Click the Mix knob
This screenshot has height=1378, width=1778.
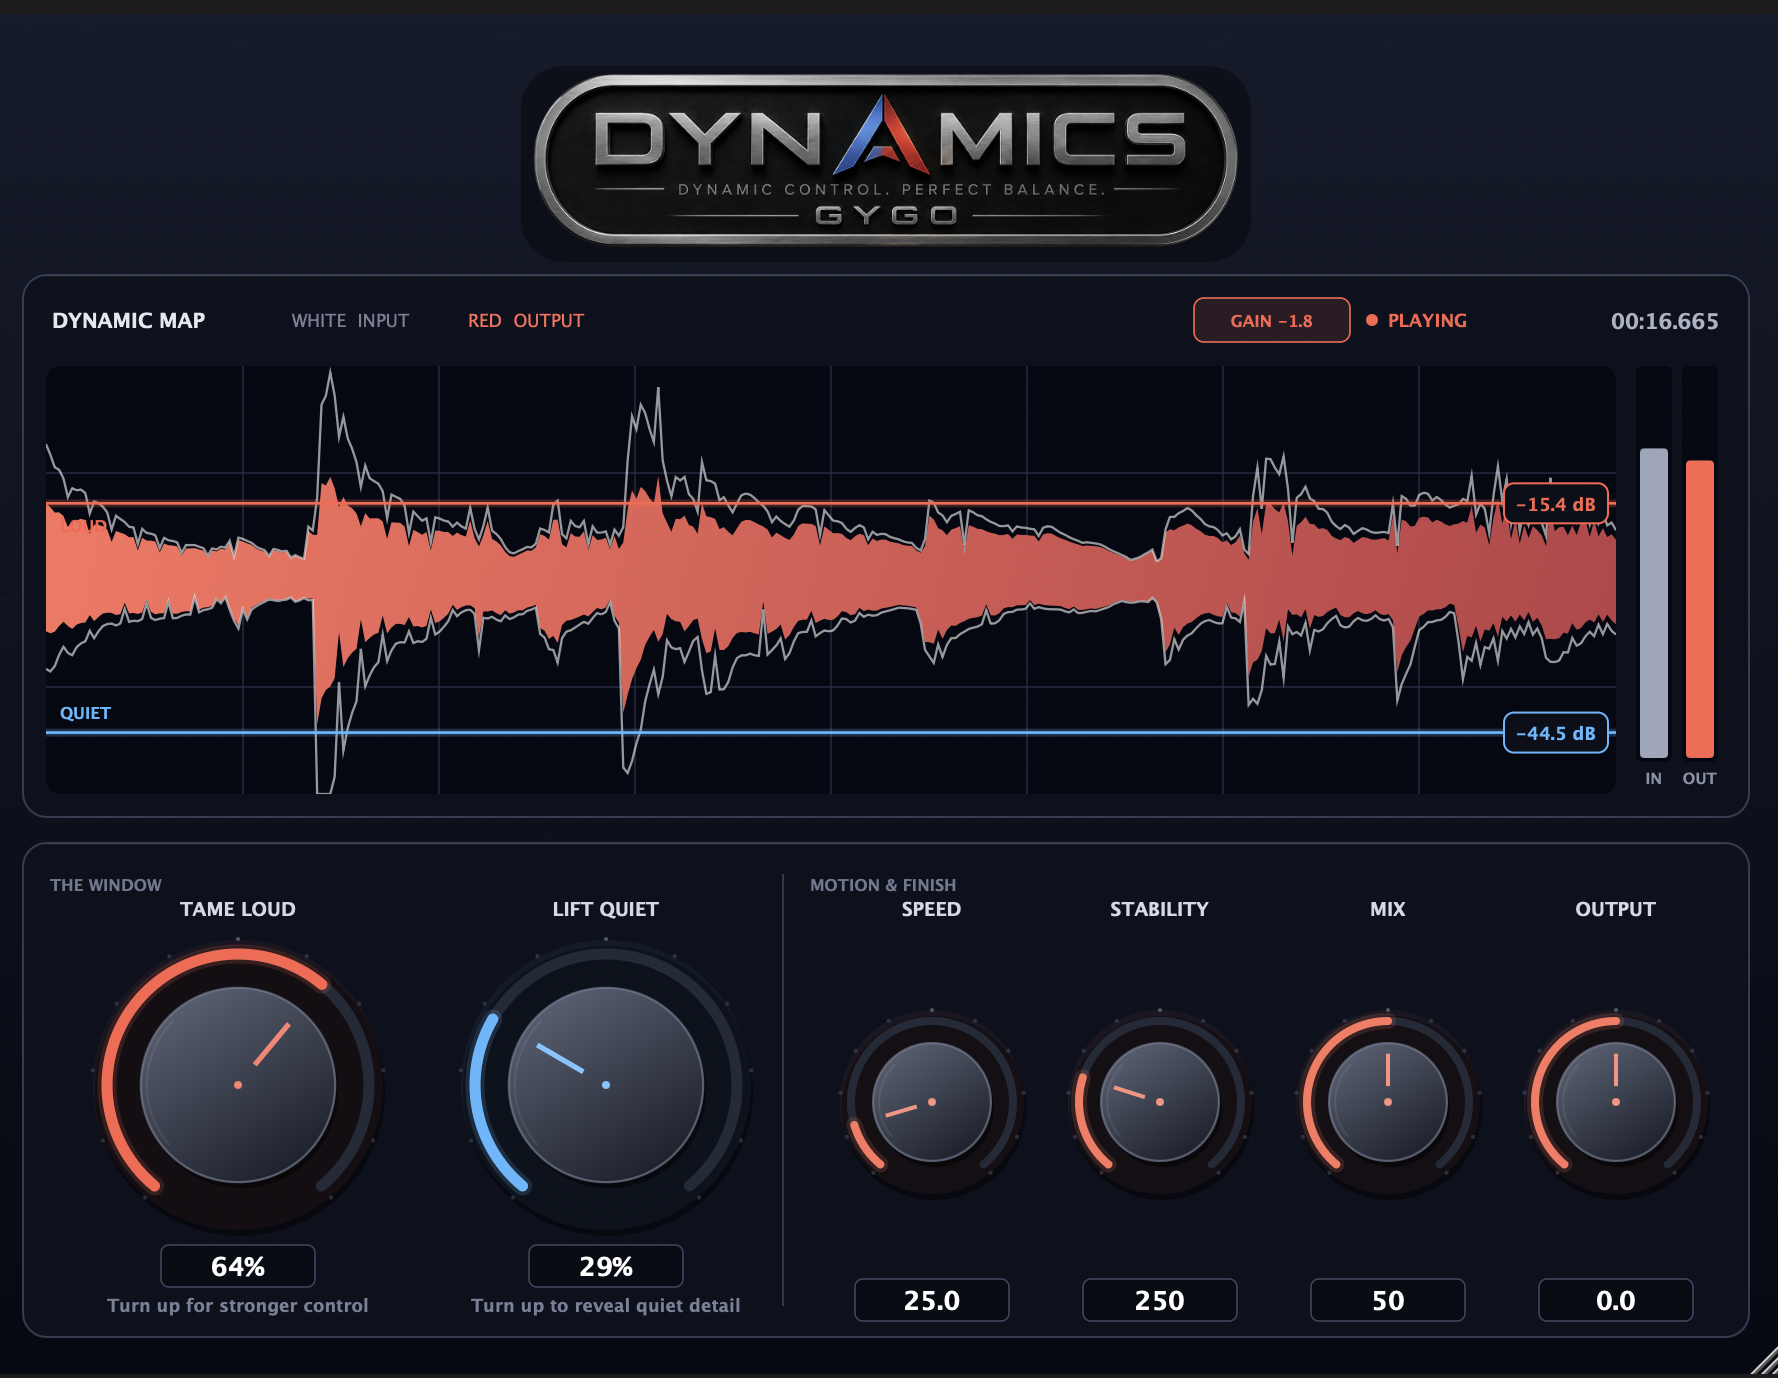tap(1388, 1102)
